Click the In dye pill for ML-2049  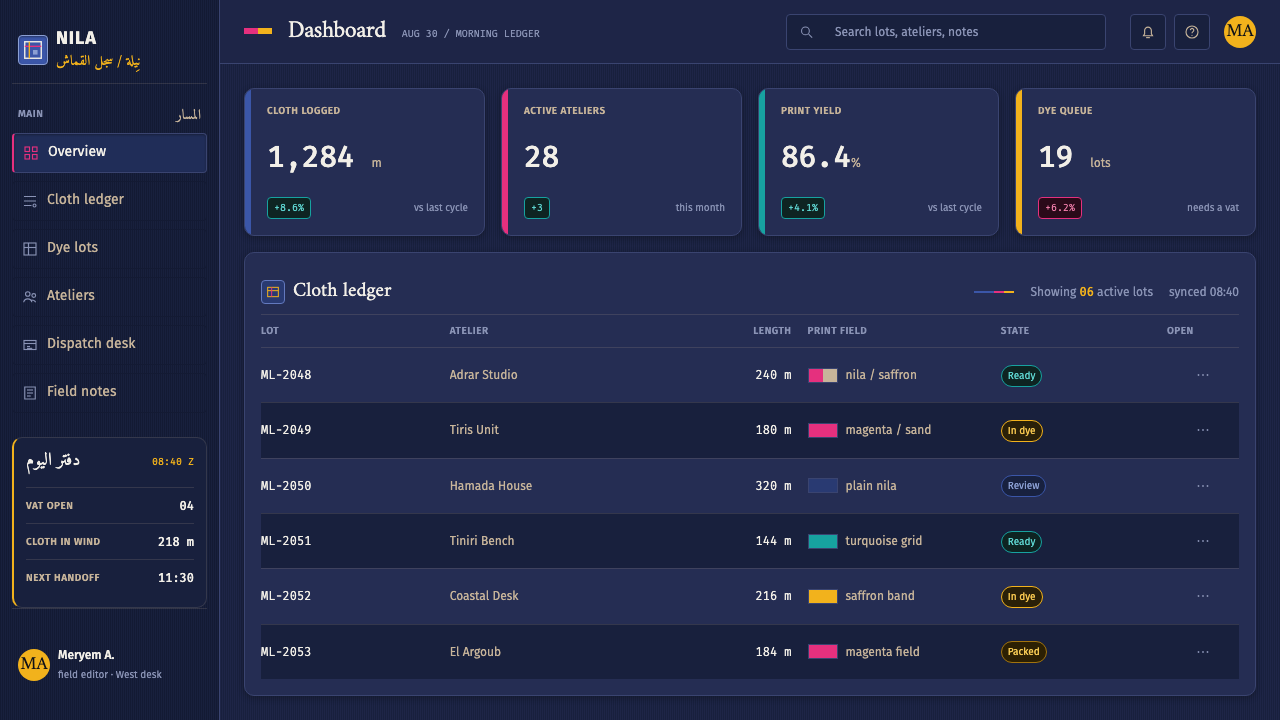1022,431
